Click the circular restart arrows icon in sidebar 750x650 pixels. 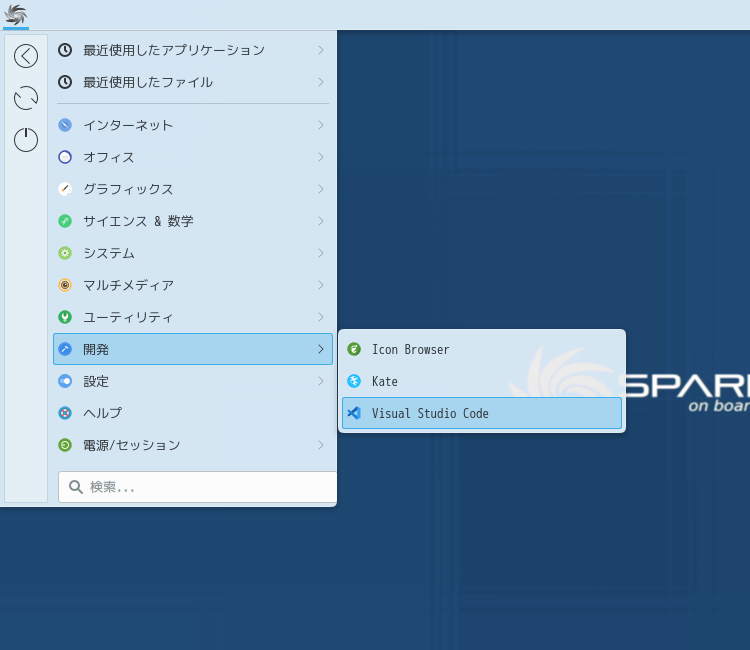pyautogui.click(x=26, y=98)
